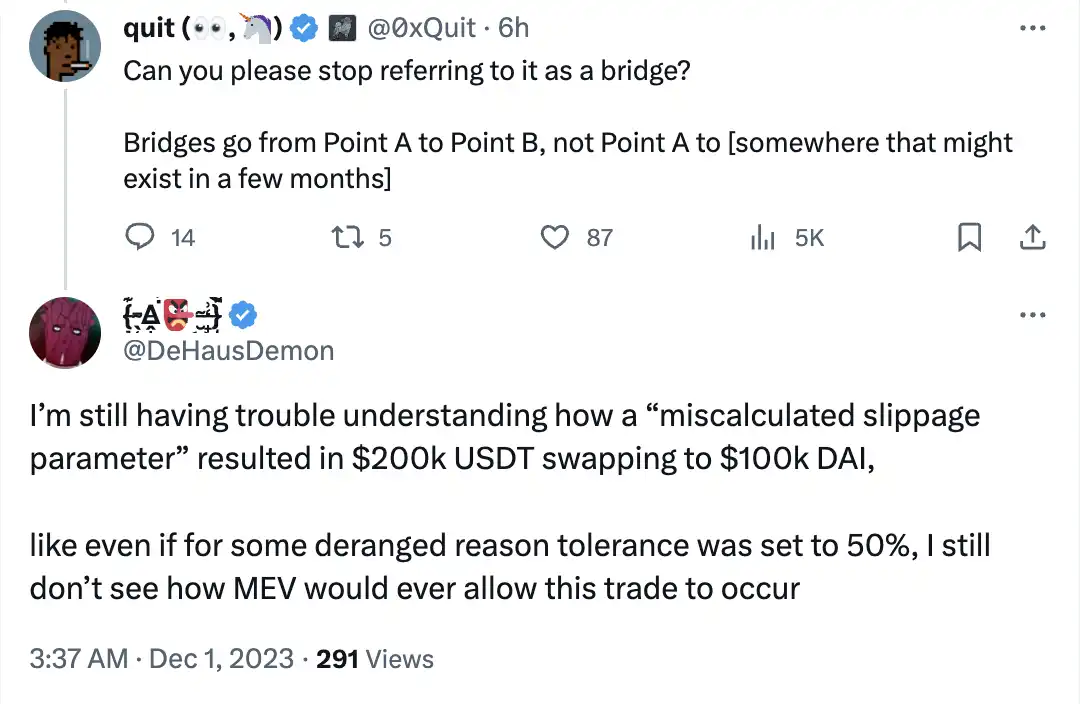Visit the @DeHausDemon profile handle
This screenshot has height=704, width=1080.
tap(228, 350)
